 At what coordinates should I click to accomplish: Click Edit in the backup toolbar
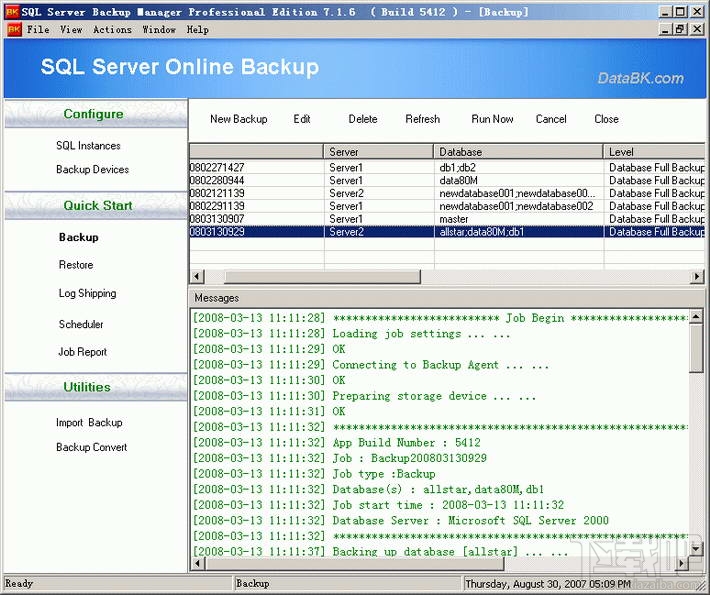[302, 119]
